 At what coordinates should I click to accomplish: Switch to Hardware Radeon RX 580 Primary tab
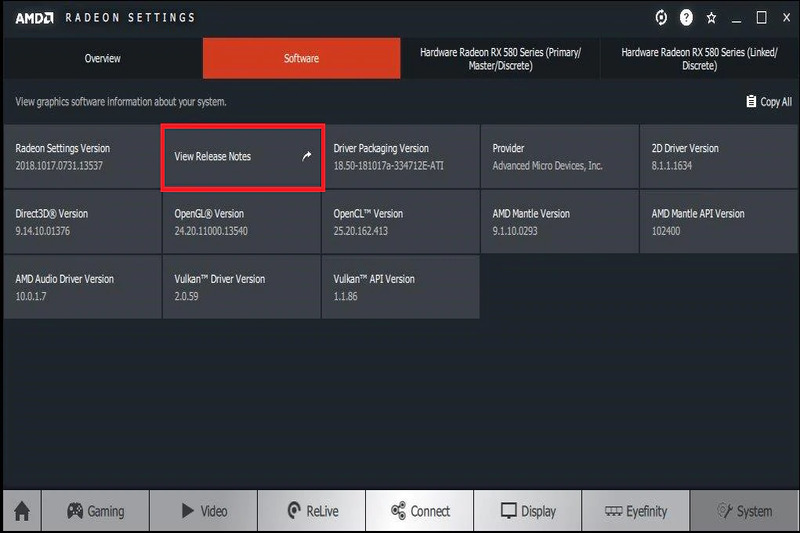point(500,58)
